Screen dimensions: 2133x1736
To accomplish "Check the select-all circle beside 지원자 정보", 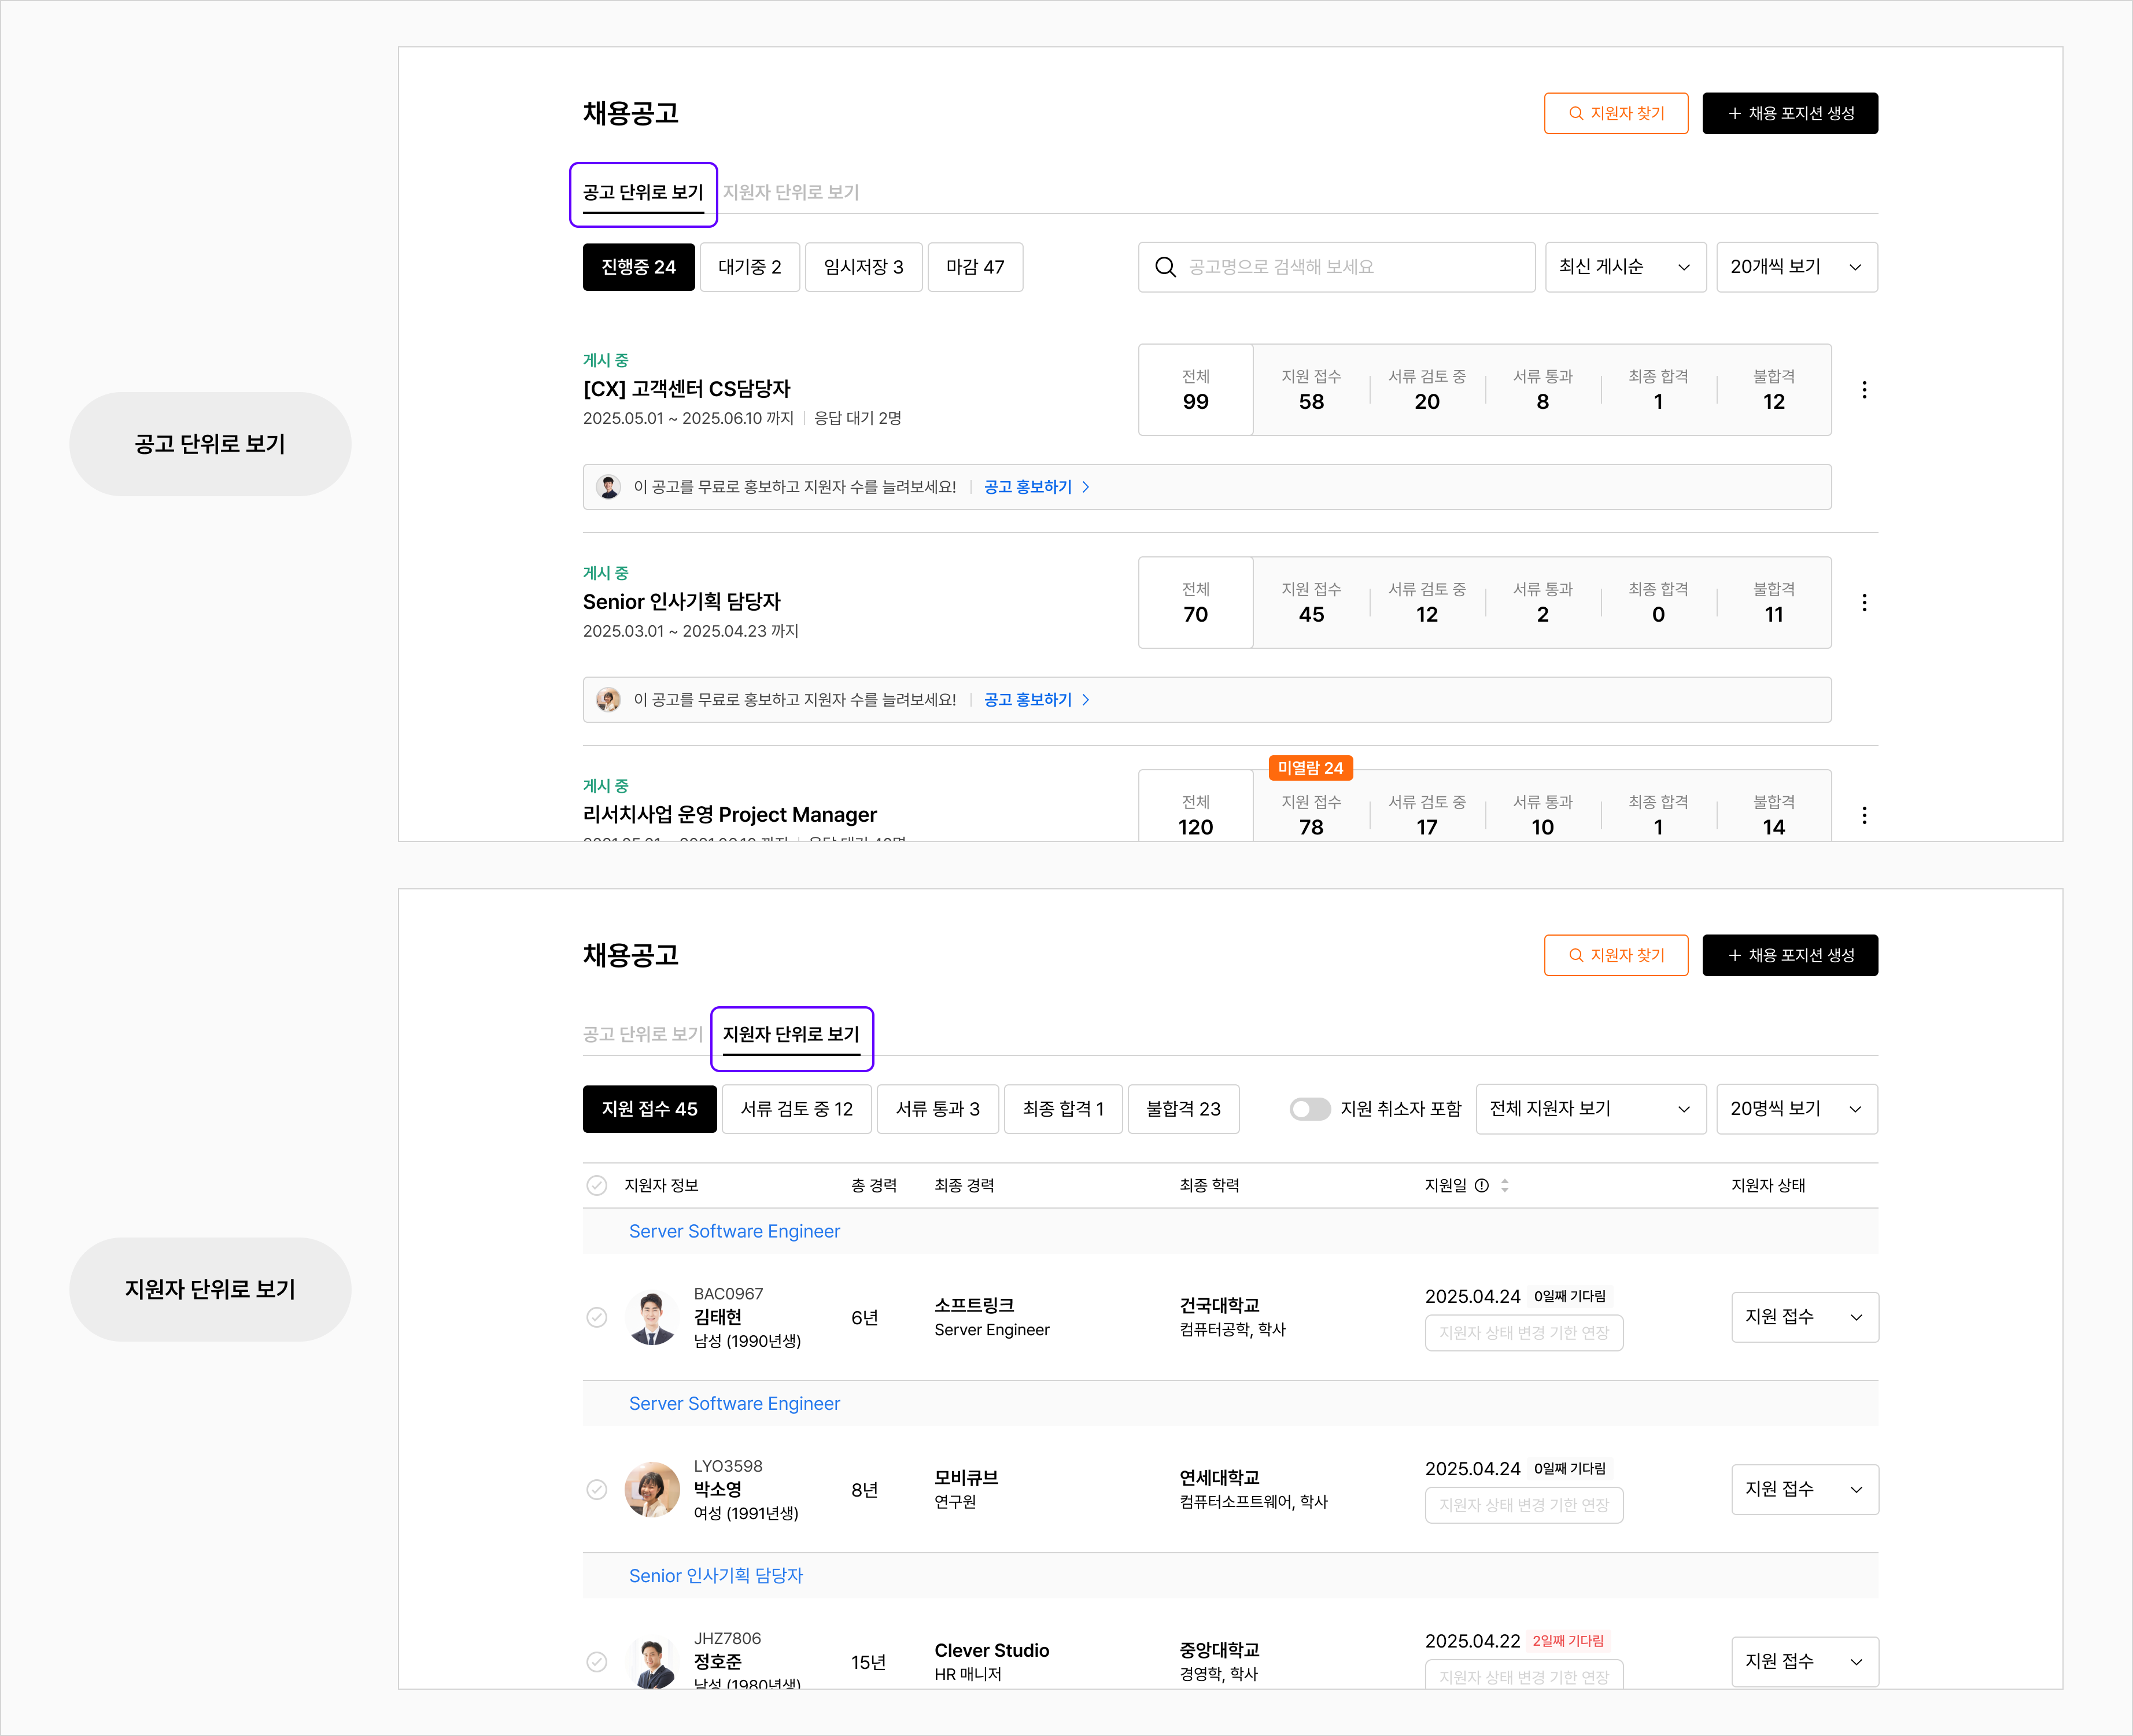I will tap(597, 1185).
